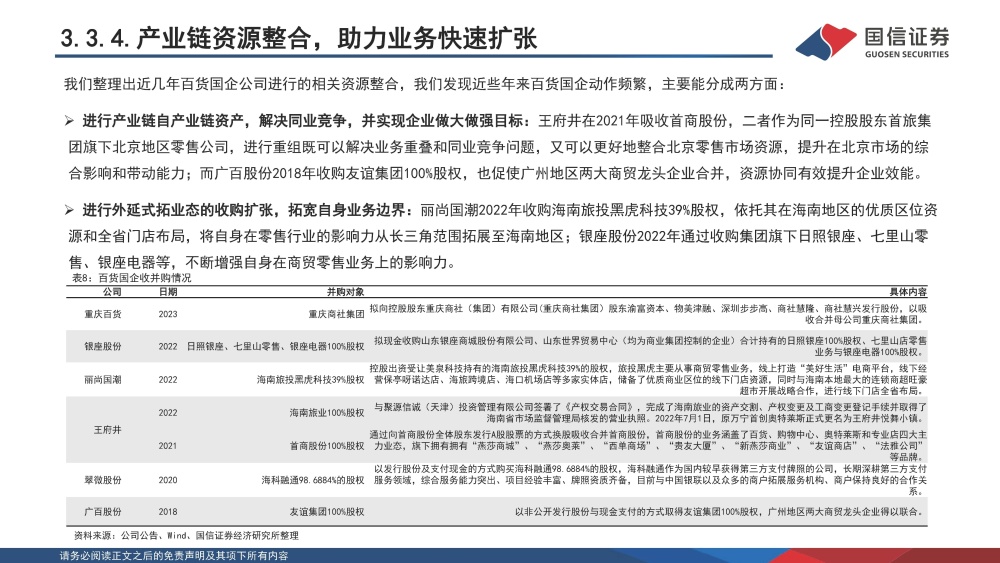Viewport: 1000px width, 563px height.
Task: Click the '广百股份' company cell
Action: click(103, 511)
